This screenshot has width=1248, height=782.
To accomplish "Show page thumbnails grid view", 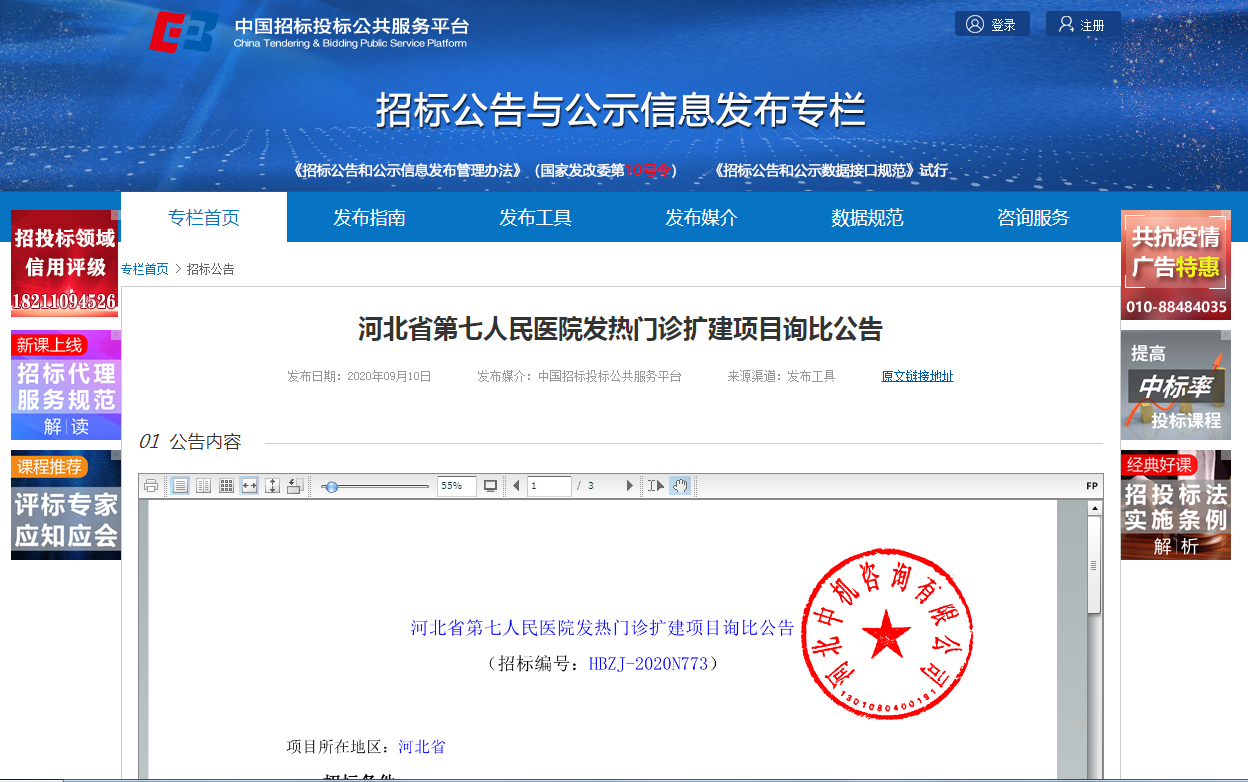I will [227, 486].
